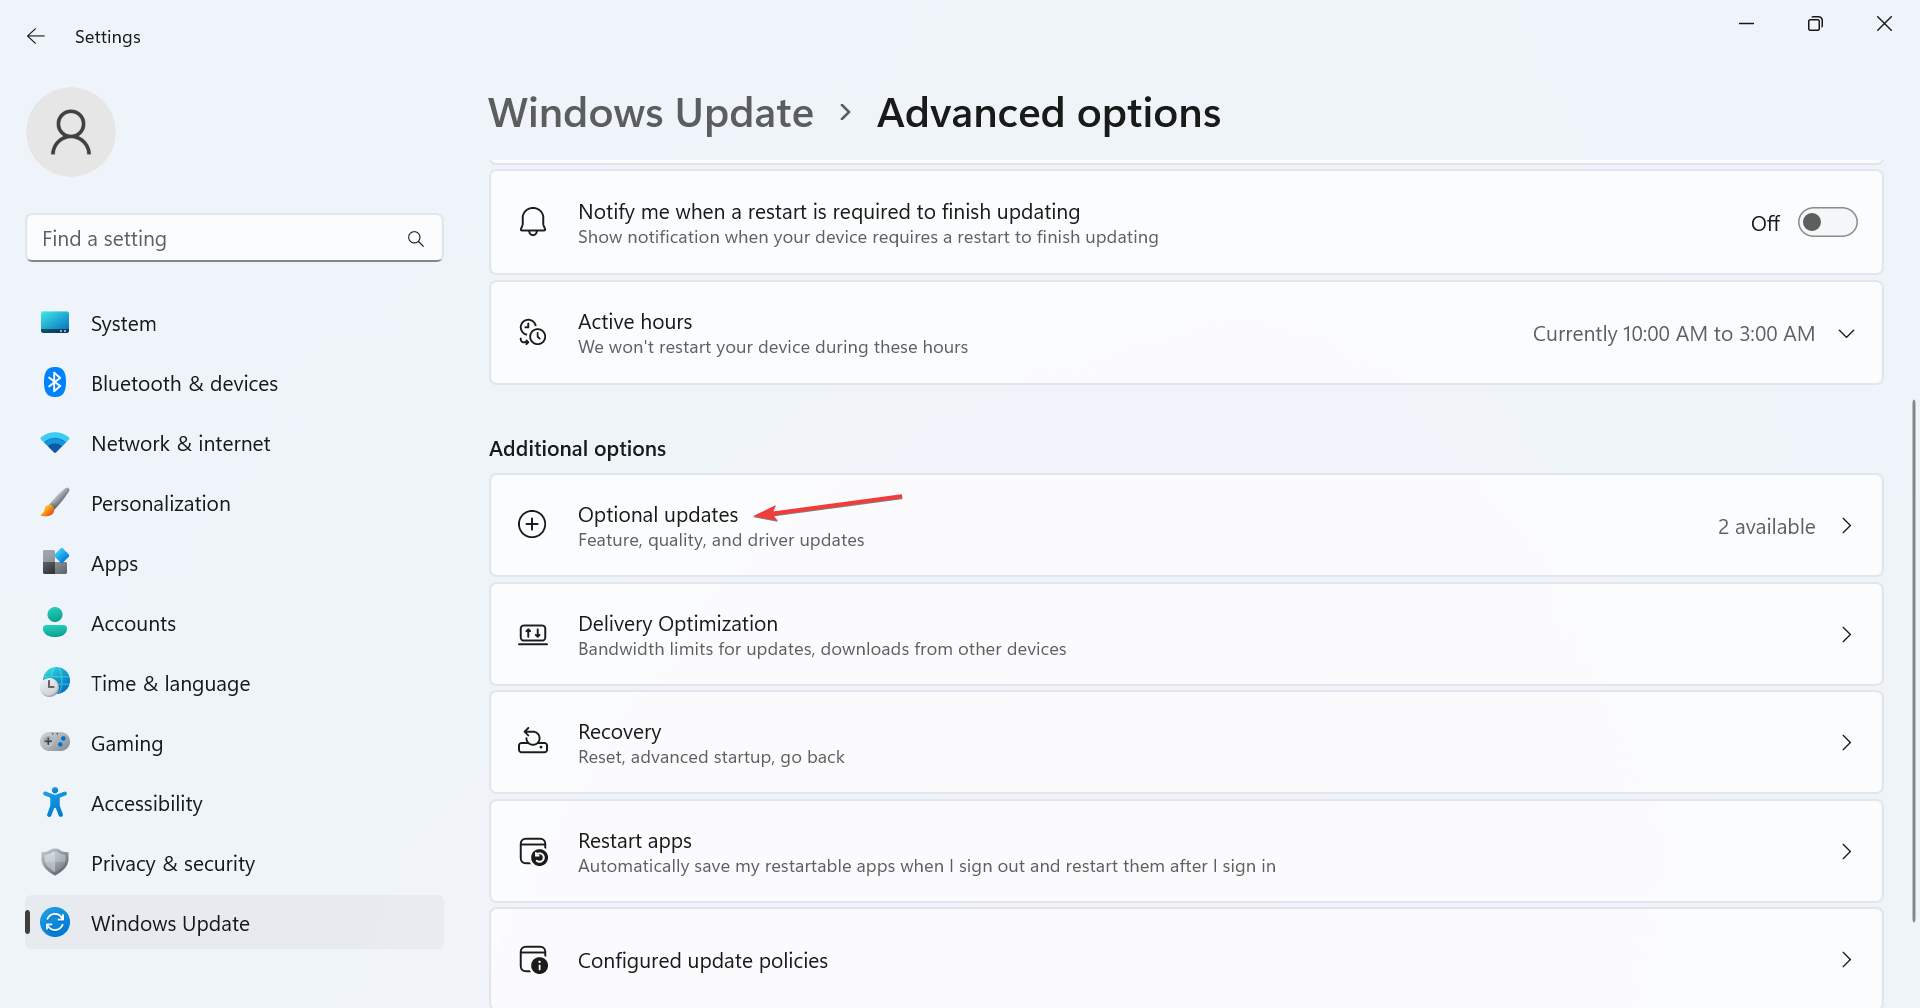The height and width of the screenshot is (1008, 1920).
Task: Open Delivery Optimization title
Action: (x=678, y=623)
